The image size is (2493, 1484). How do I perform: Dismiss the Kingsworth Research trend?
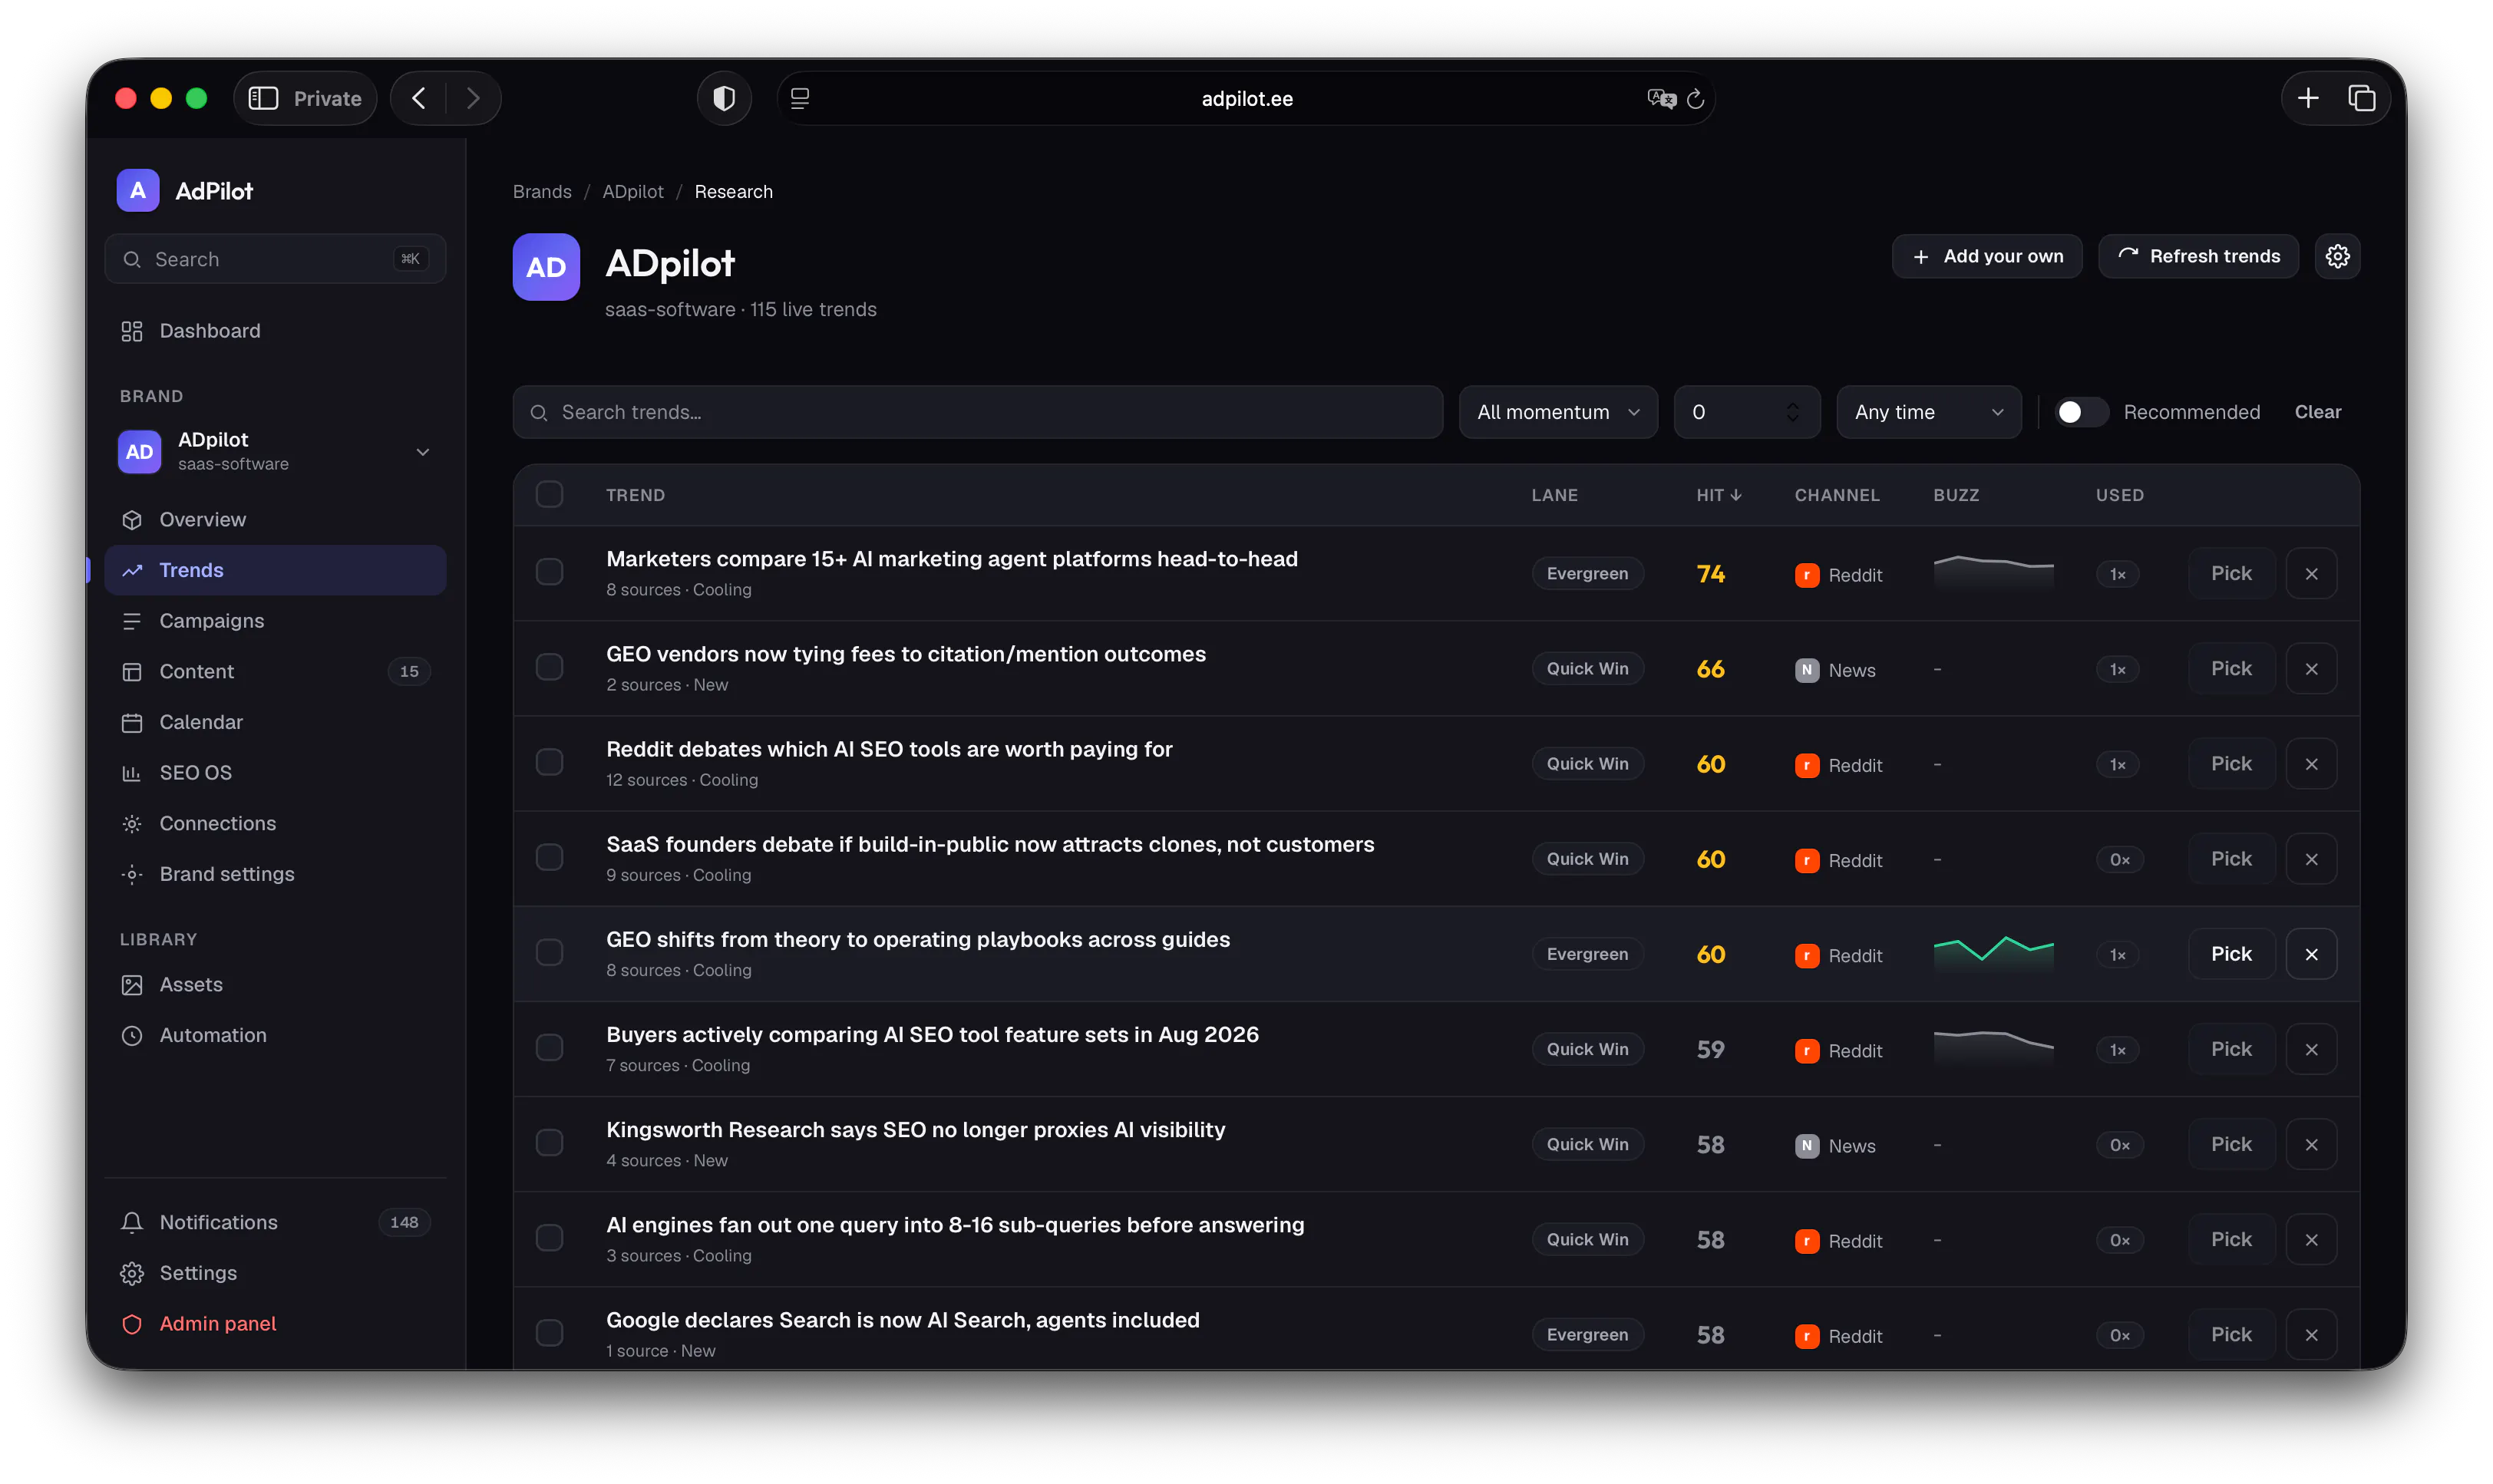point(2311,1144)
